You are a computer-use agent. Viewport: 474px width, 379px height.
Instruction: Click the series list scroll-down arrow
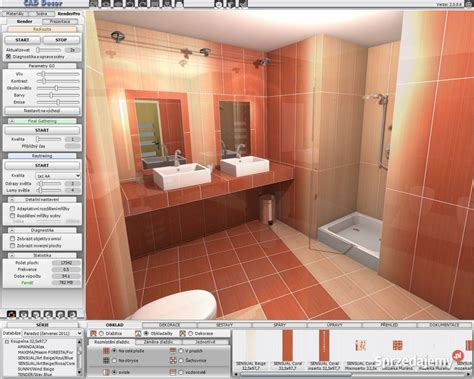point(79,372)
